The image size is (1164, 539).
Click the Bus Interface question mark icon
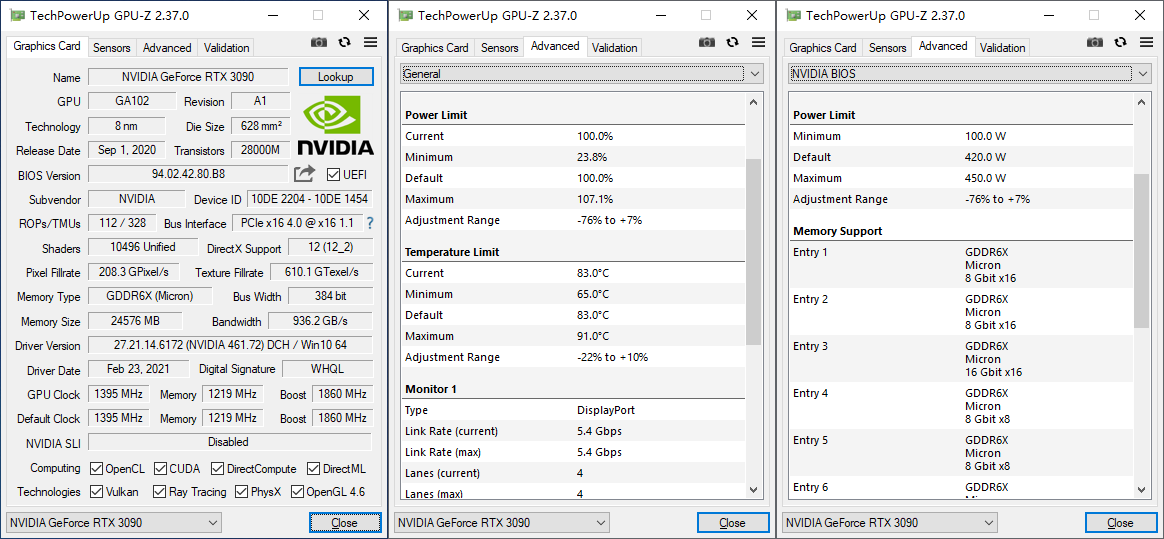(x=370, y=223)
